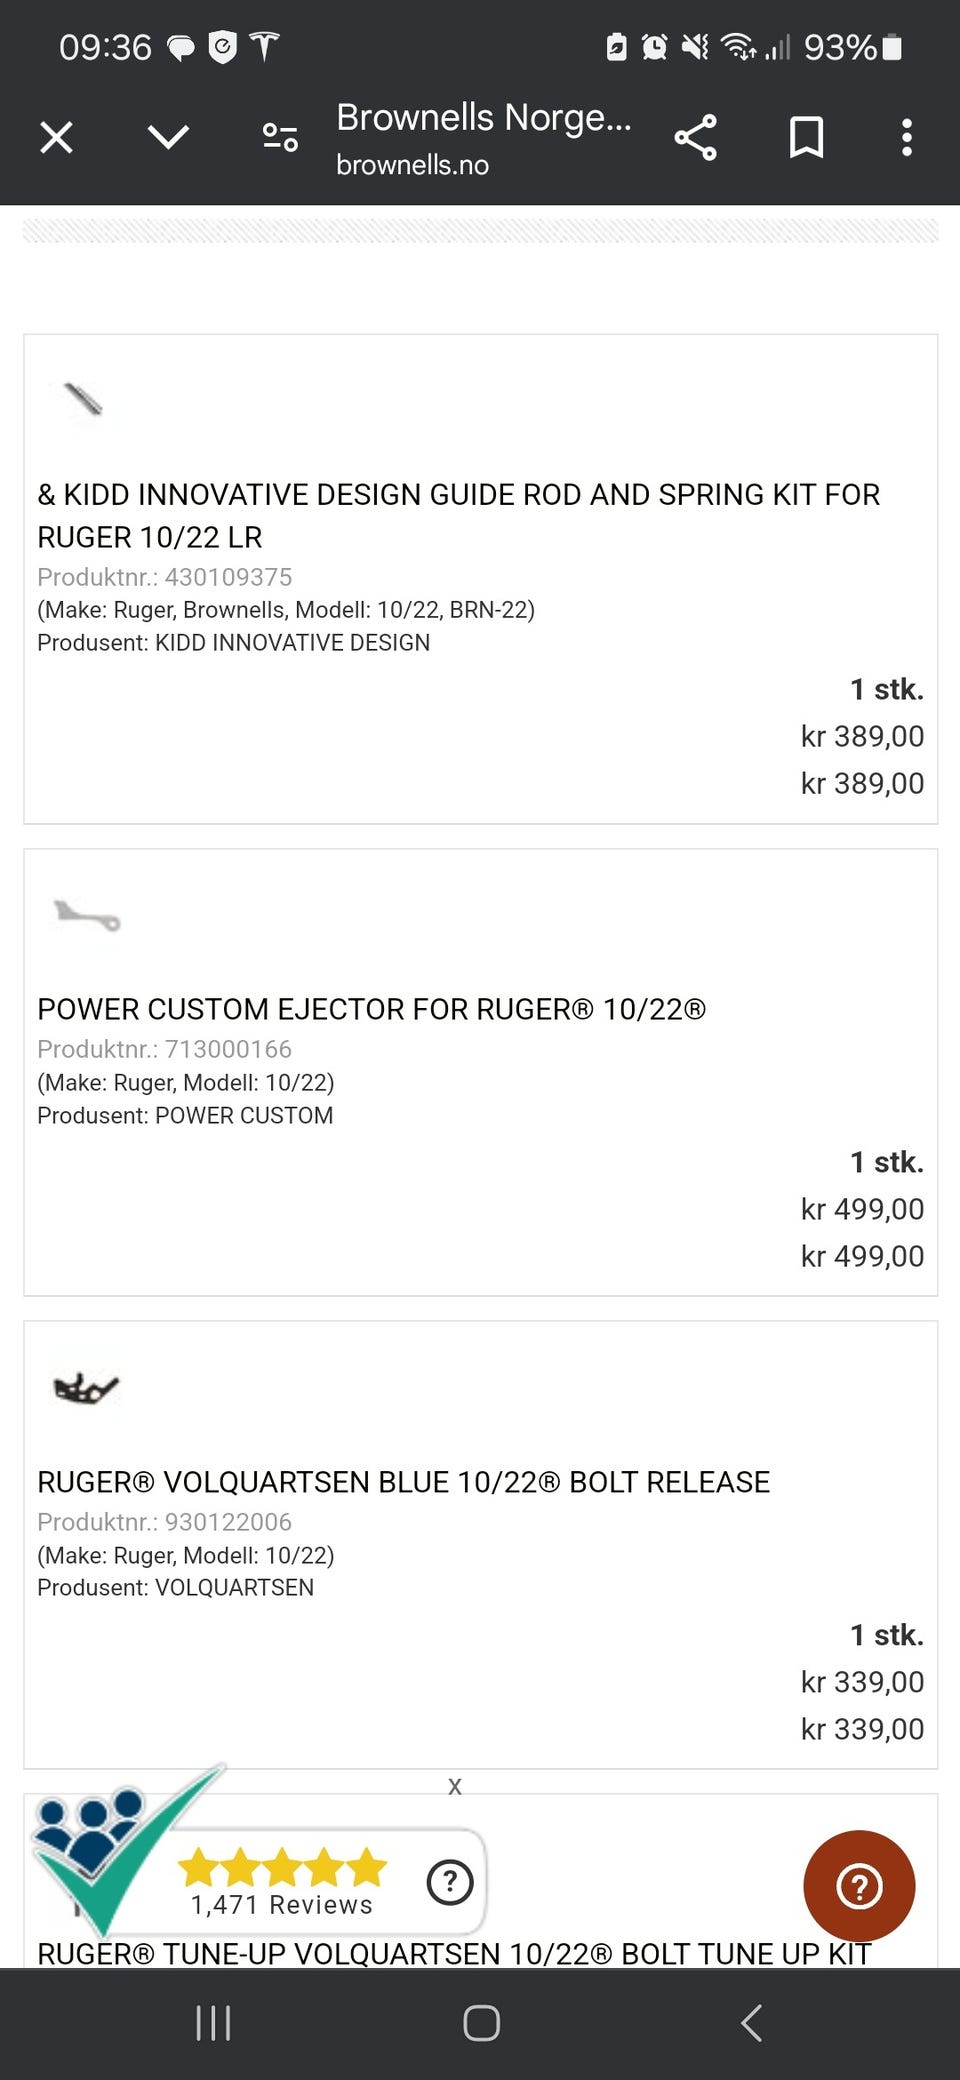960x2080 pixels.
Task: Open Android recent apps button
Action: click(x=213, y=2022)
